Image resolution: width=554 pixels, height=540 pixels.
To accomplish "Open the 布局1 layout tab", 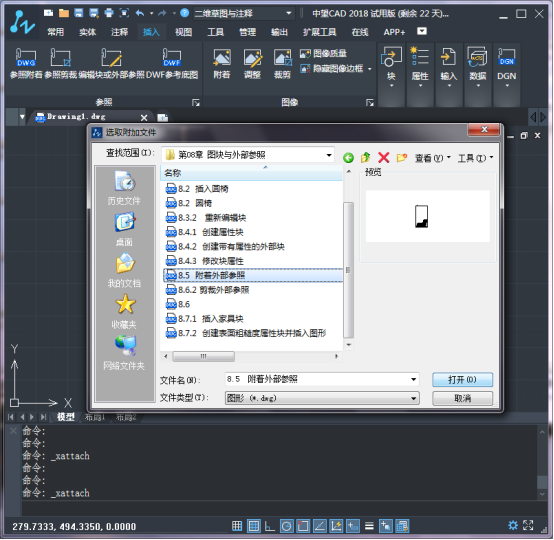I will pos(95,417).
